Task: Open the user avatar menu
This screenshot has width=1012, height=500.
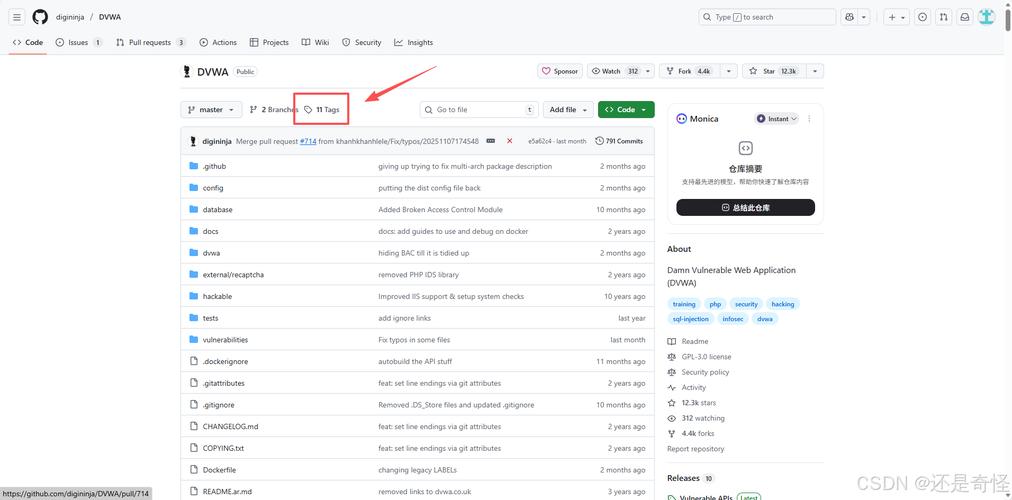Action: point(986,17)
